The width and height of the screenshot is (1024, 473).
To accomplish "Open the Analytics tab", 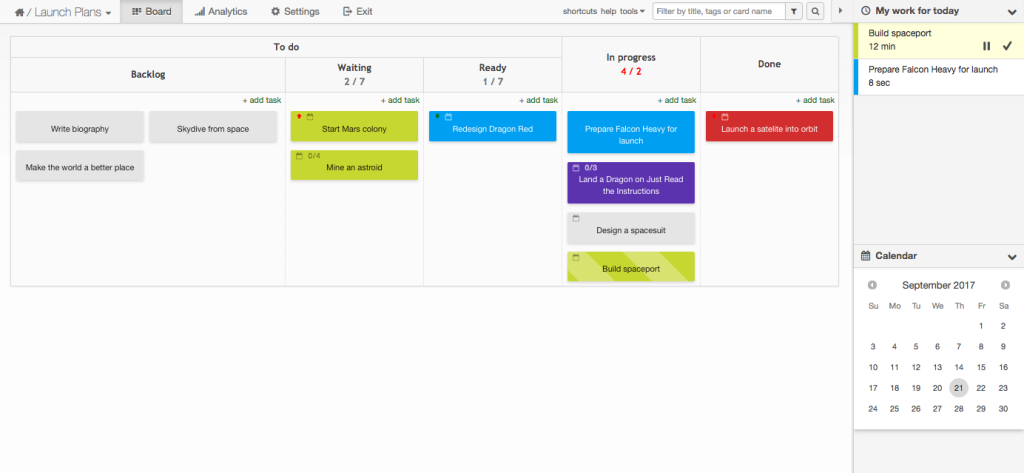I will [221, 12].
